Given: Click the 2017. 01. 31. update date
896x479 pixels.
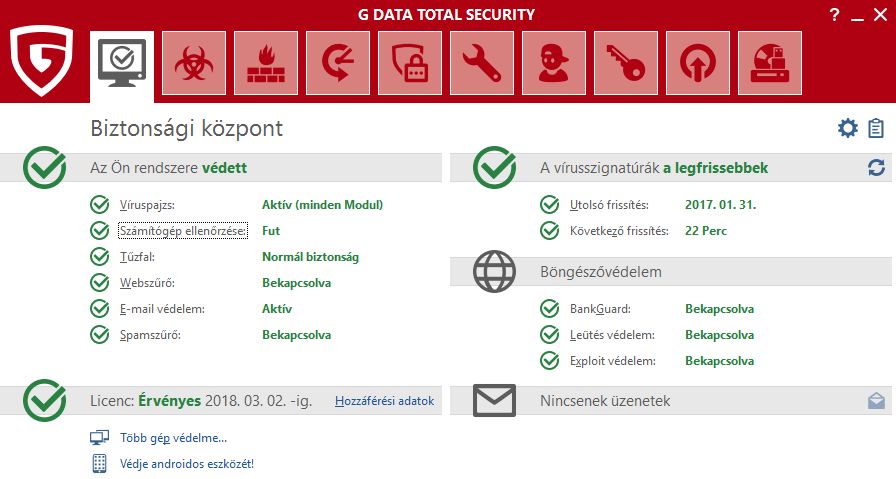Looking at the screenshot, I should pos(721,205).
